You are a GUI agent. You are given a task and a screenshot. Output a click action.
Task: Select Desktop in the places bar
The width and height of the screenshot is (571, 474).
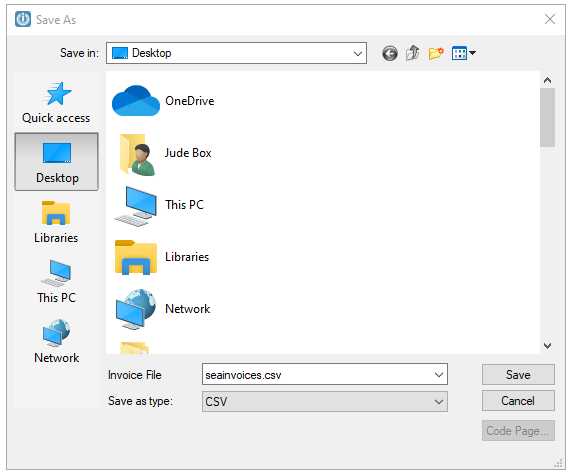(56, 161)
